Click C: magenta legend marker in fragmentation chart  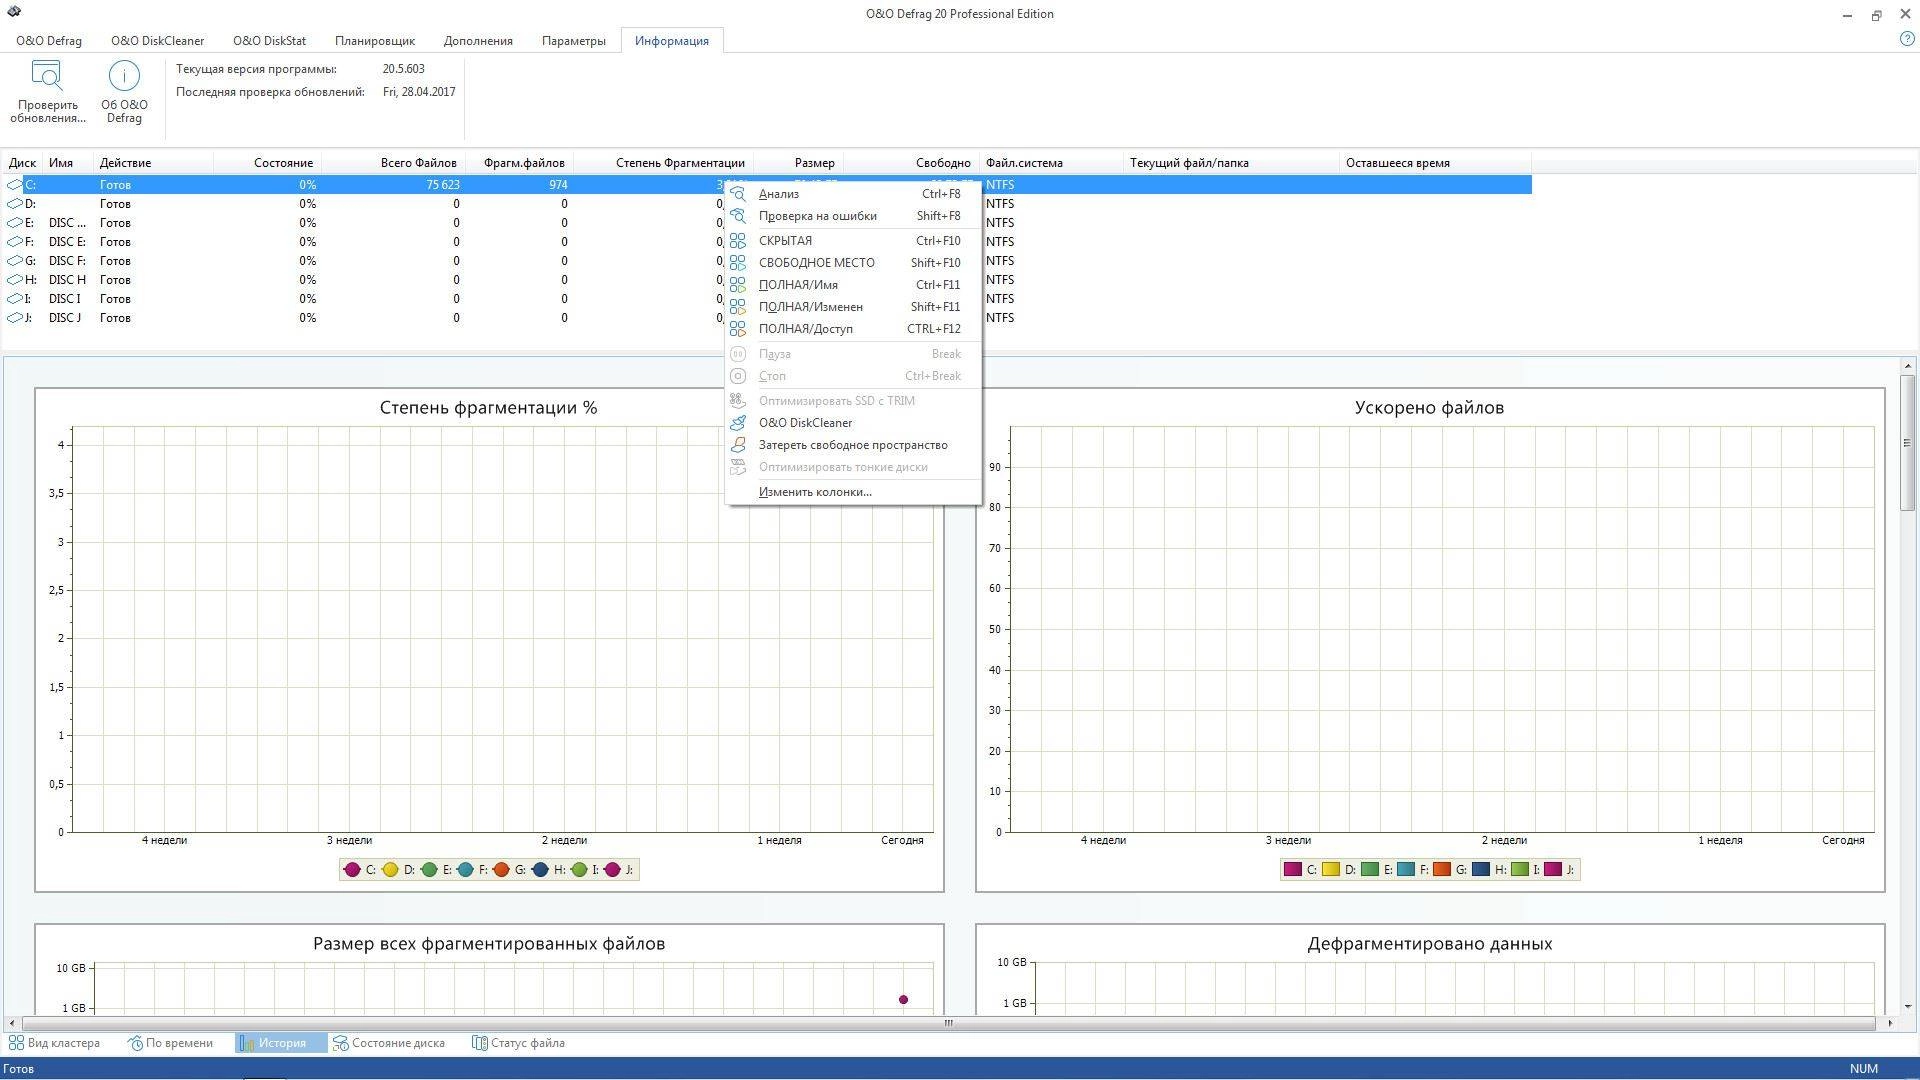click(x=352, y=870)
